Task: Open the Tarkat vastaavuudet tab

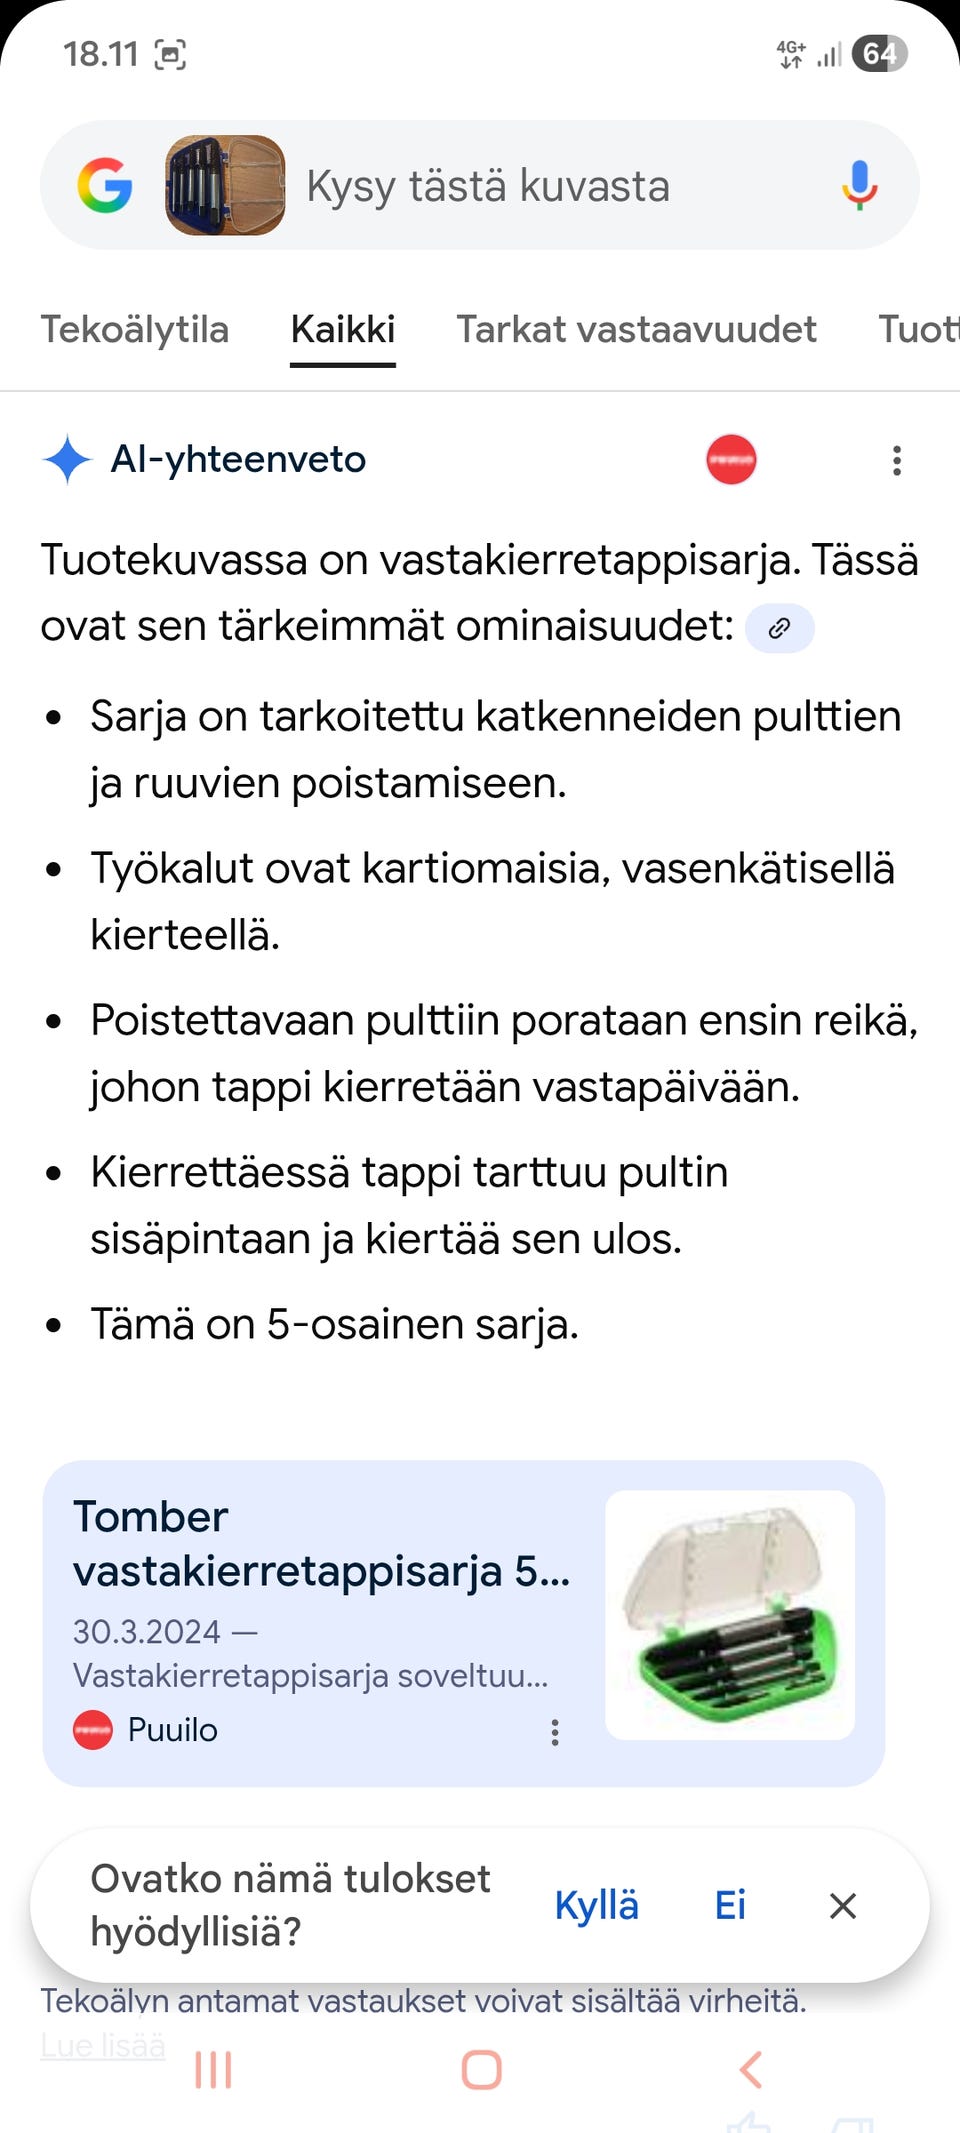Action: point(637,329)
